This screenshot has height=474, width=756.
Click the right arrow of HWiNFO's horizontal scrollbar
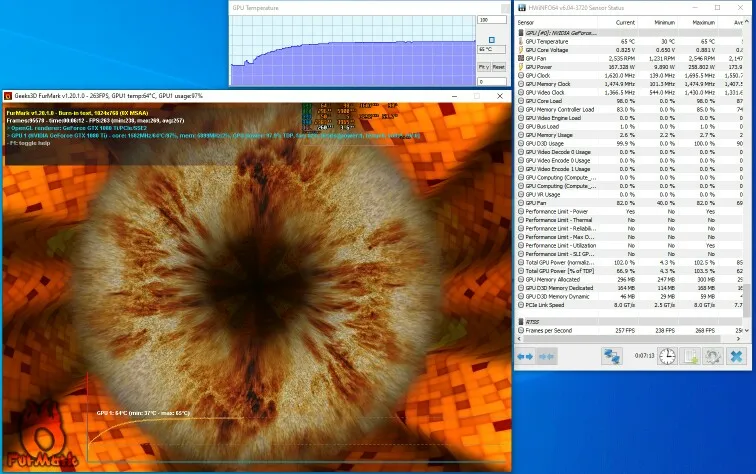point(739,339)
